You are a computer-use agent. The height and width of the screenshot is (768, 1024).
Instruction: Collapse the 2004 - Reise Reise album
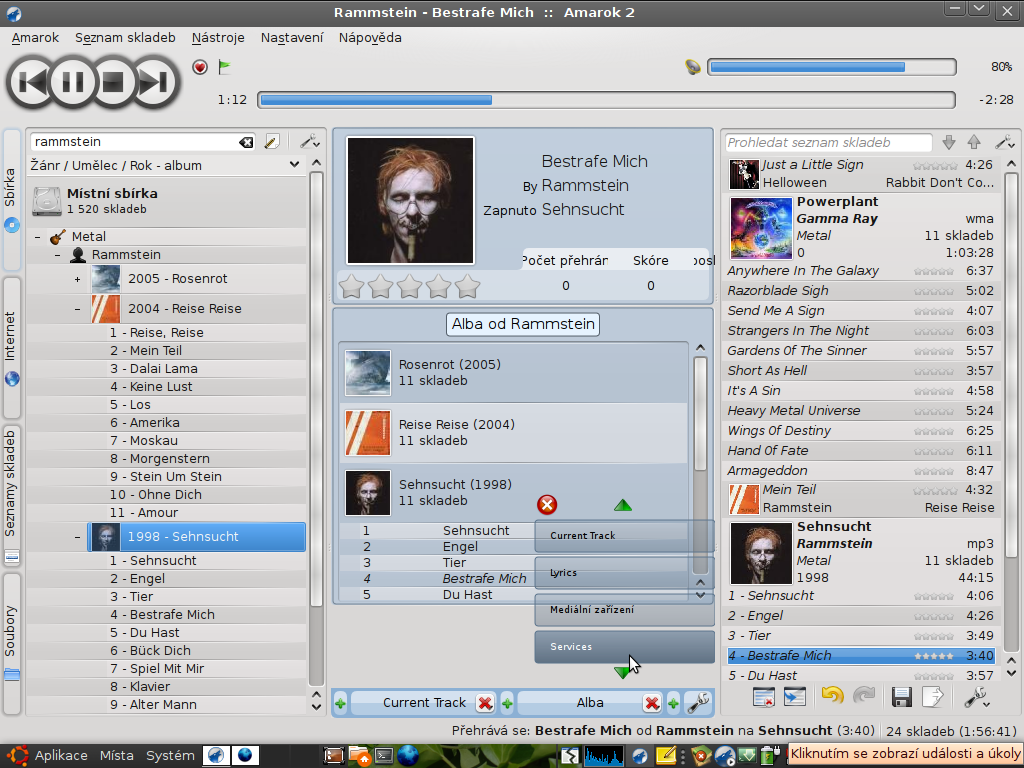point(77,309)
